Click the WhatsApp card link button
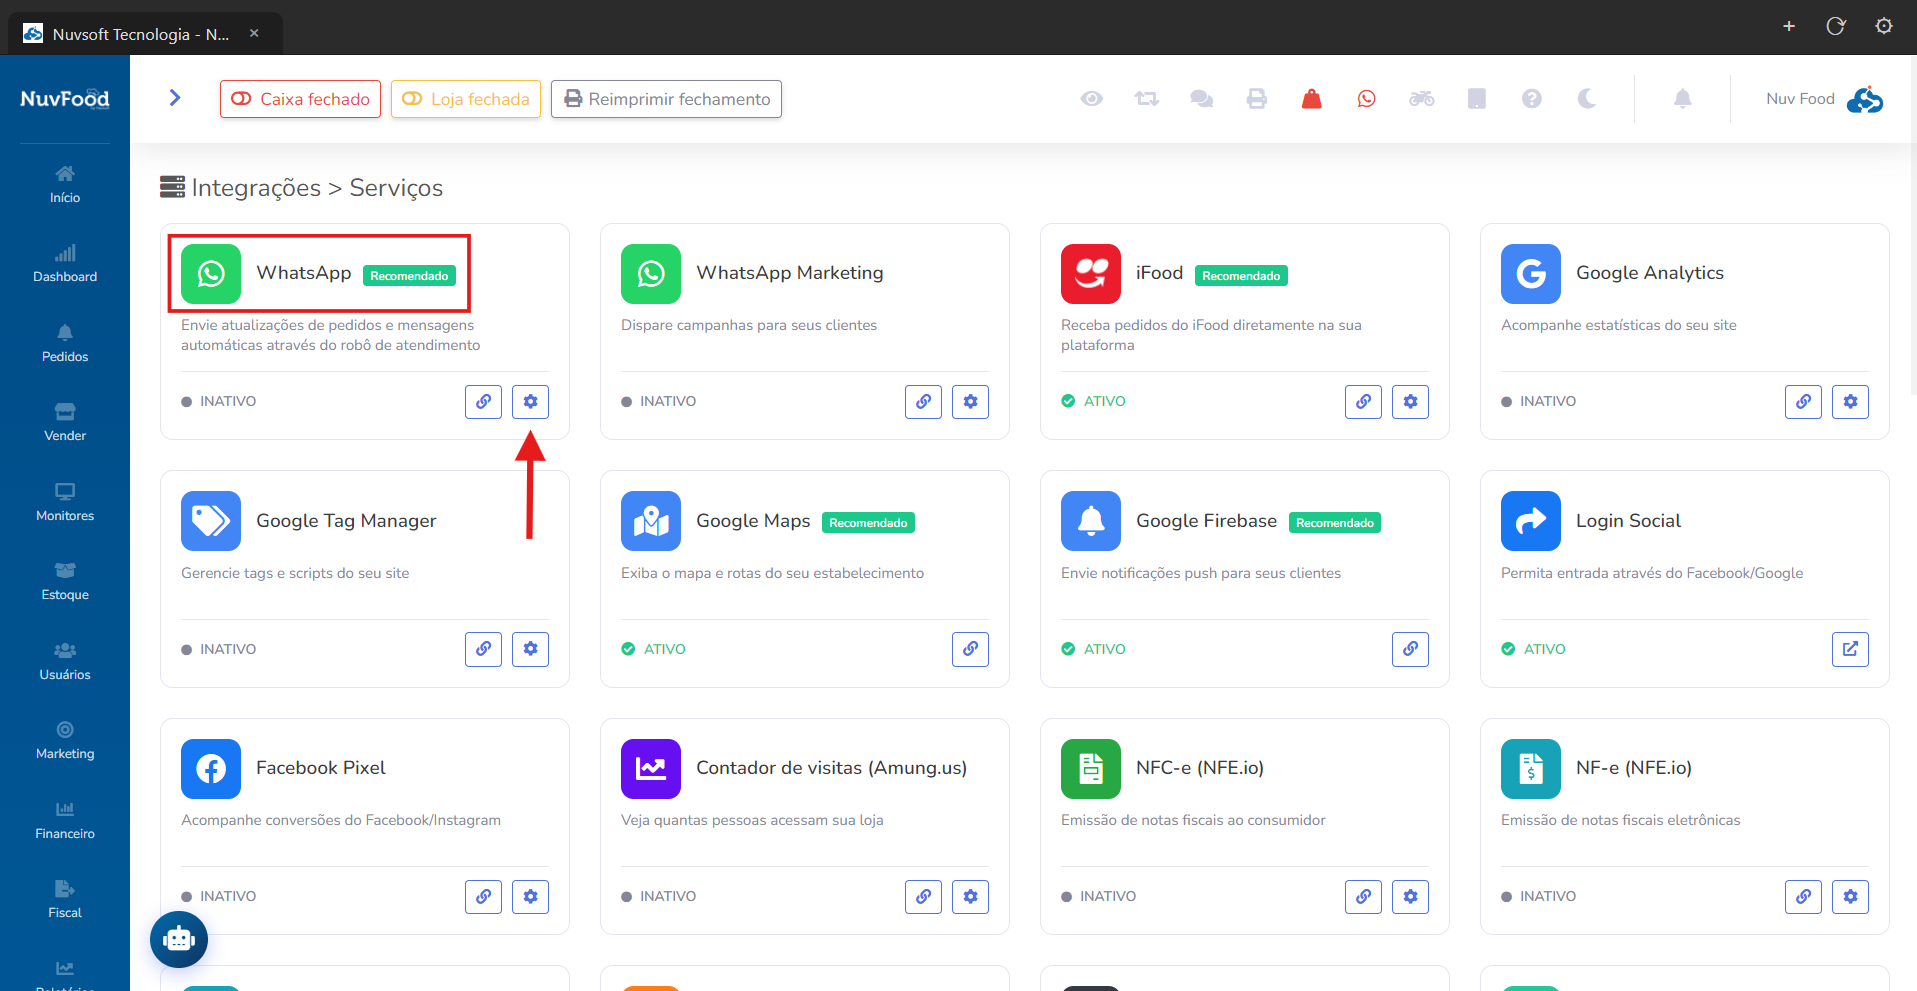This screenshot has height=991, width=1917. tap(483, 402)
